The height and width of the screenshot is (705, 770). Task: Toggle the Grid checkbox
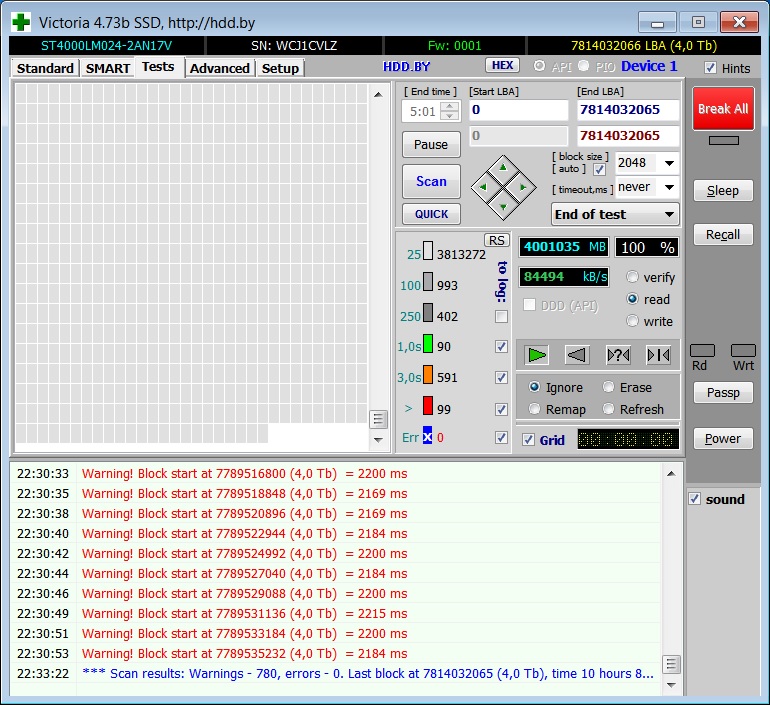pos(528,440)
